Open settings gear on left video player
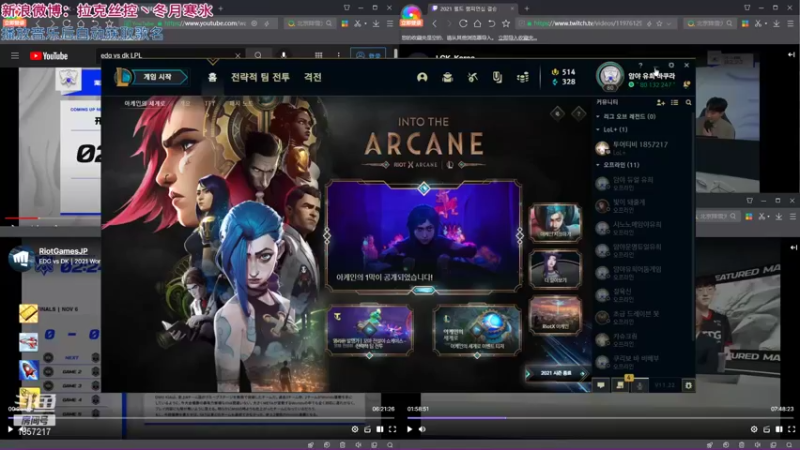800x450 pixels. (x=355, y=429)
